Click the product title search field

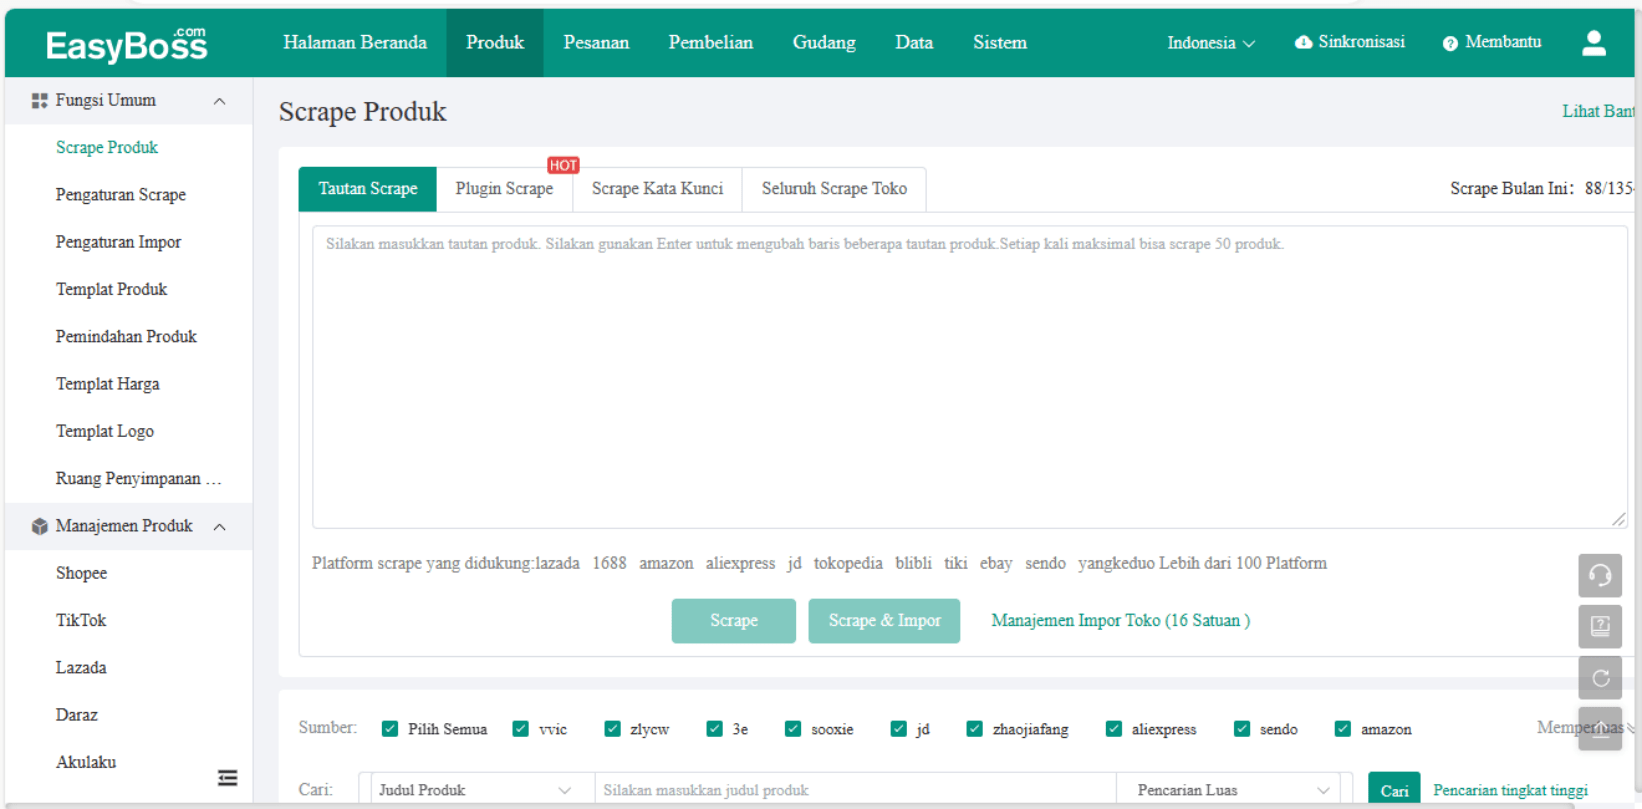855,790
